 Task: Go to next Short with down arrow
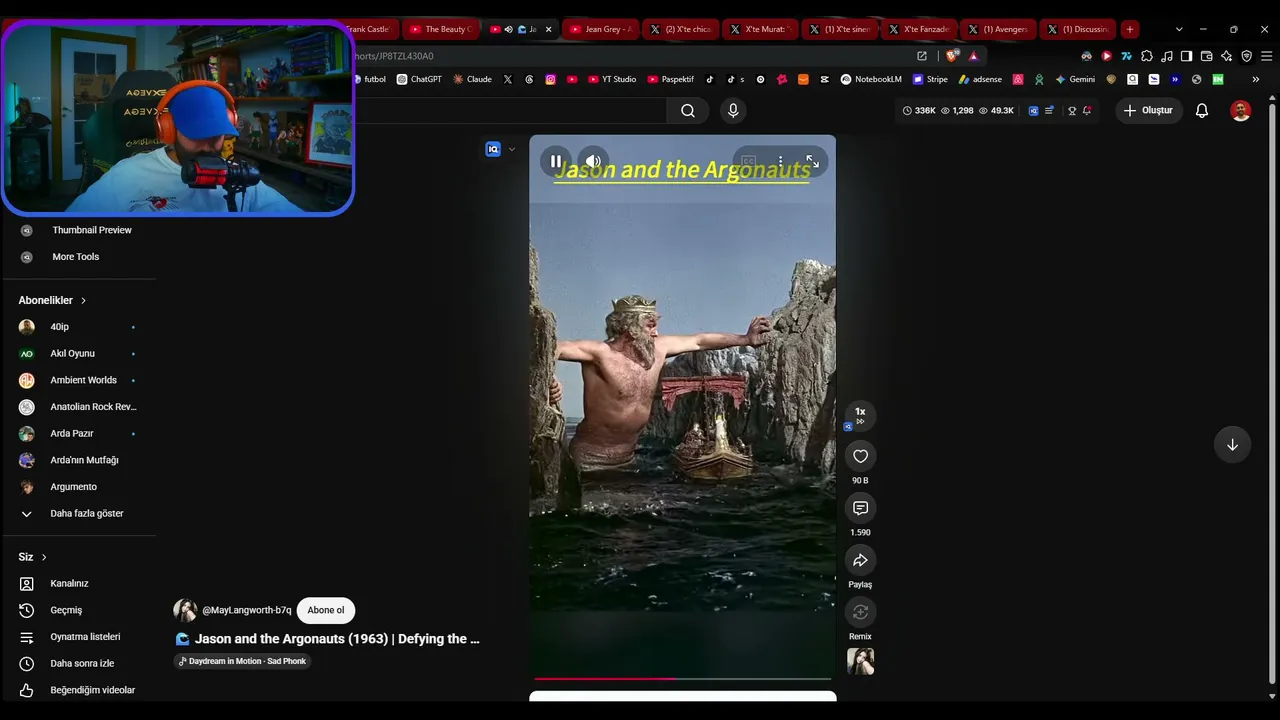tap(1232, 445)
